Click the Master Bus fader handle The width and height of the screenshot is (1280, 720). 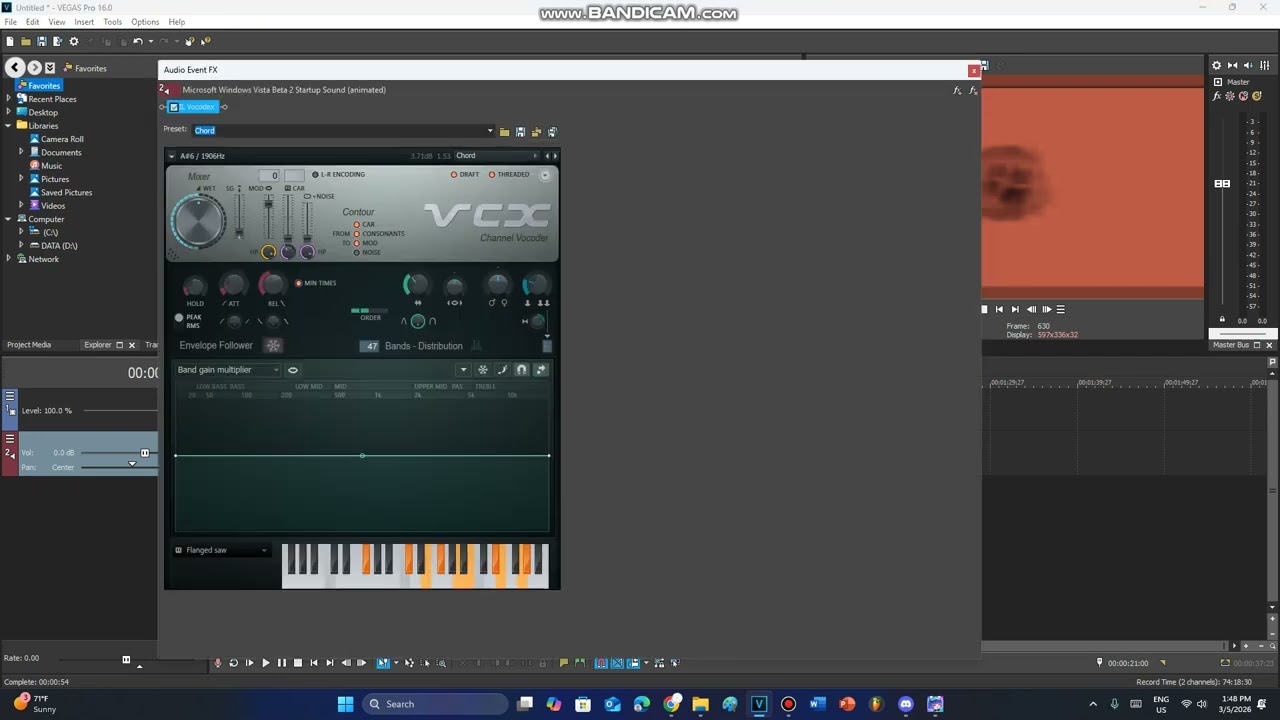pyautogui.click(x=1222, y=184)
